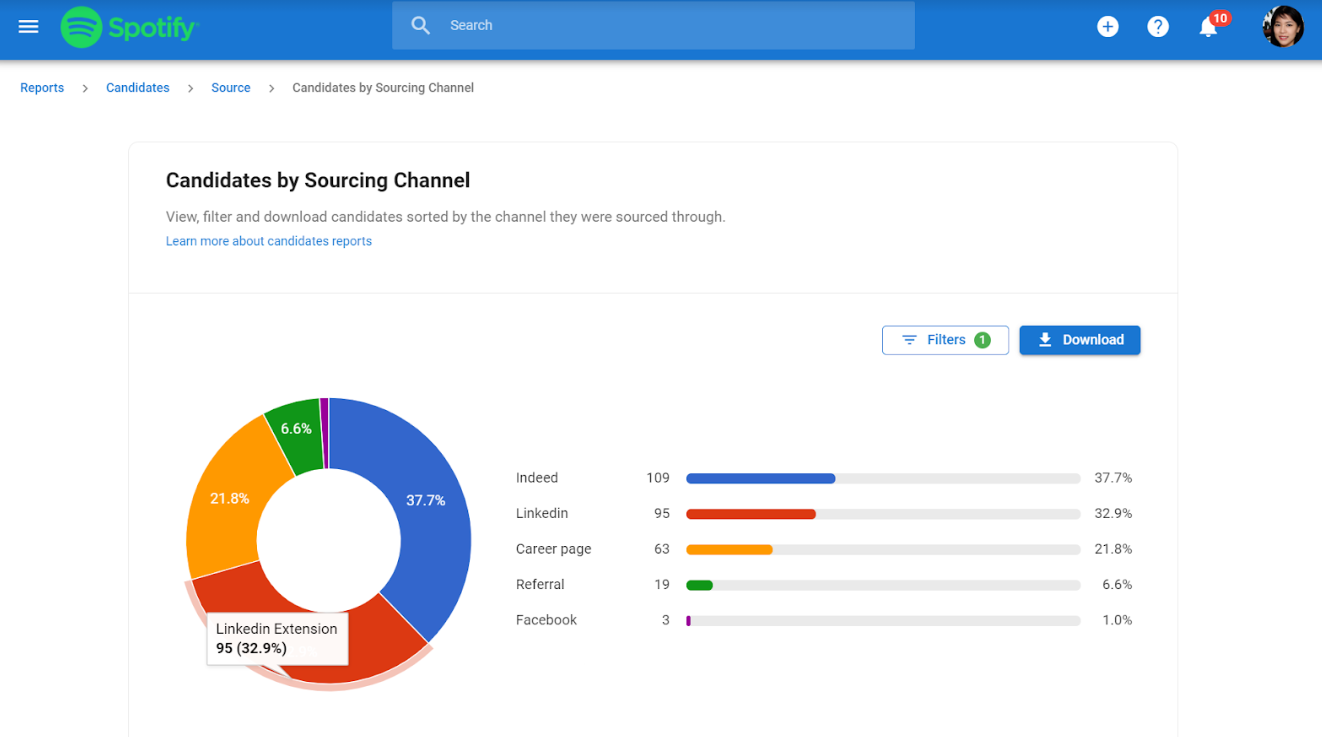Go to Source in the breadcrumb trail

coord(230,88)
